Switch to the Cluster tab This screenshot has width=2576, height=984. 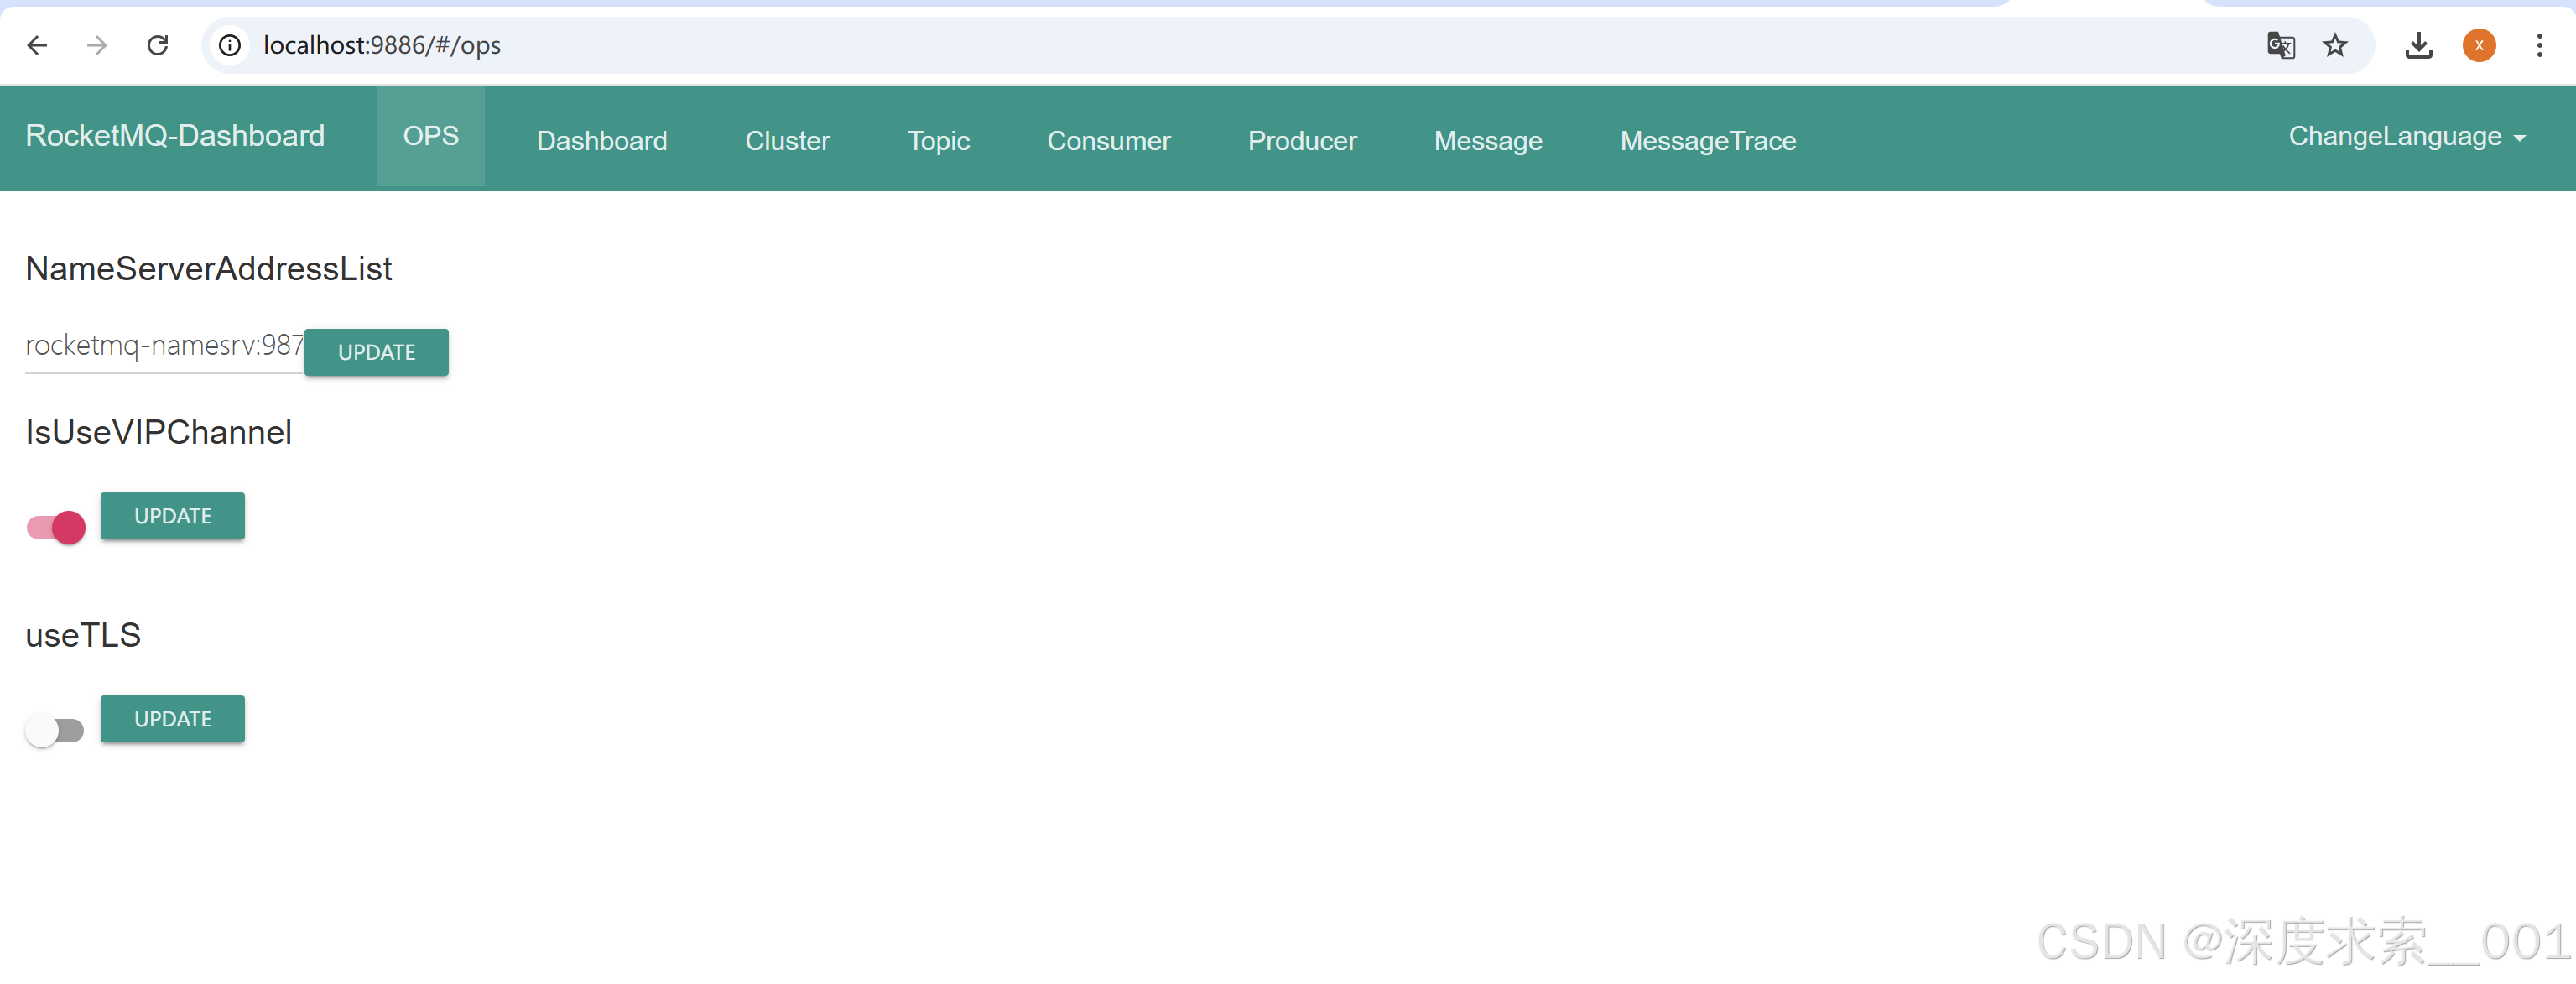pos(787,140)
